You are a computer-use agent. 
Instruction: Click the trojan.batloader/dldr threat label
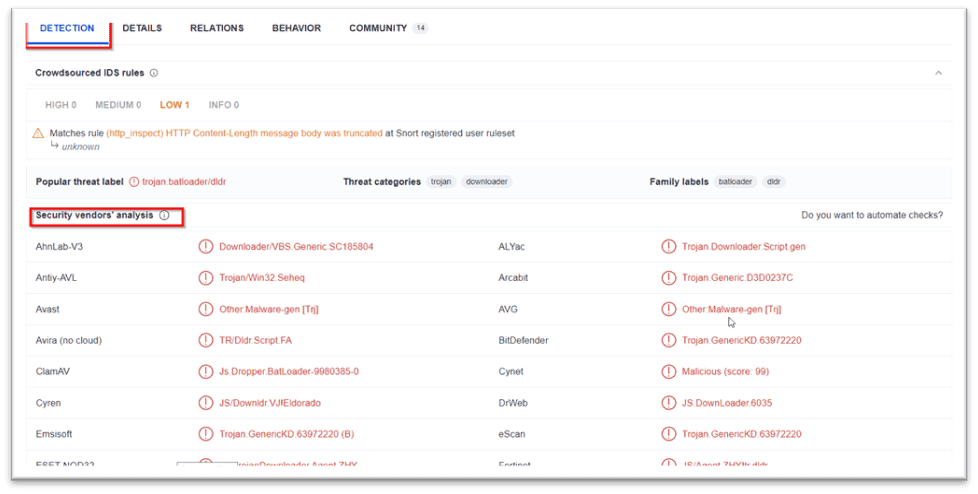click(x=185, y=182)
